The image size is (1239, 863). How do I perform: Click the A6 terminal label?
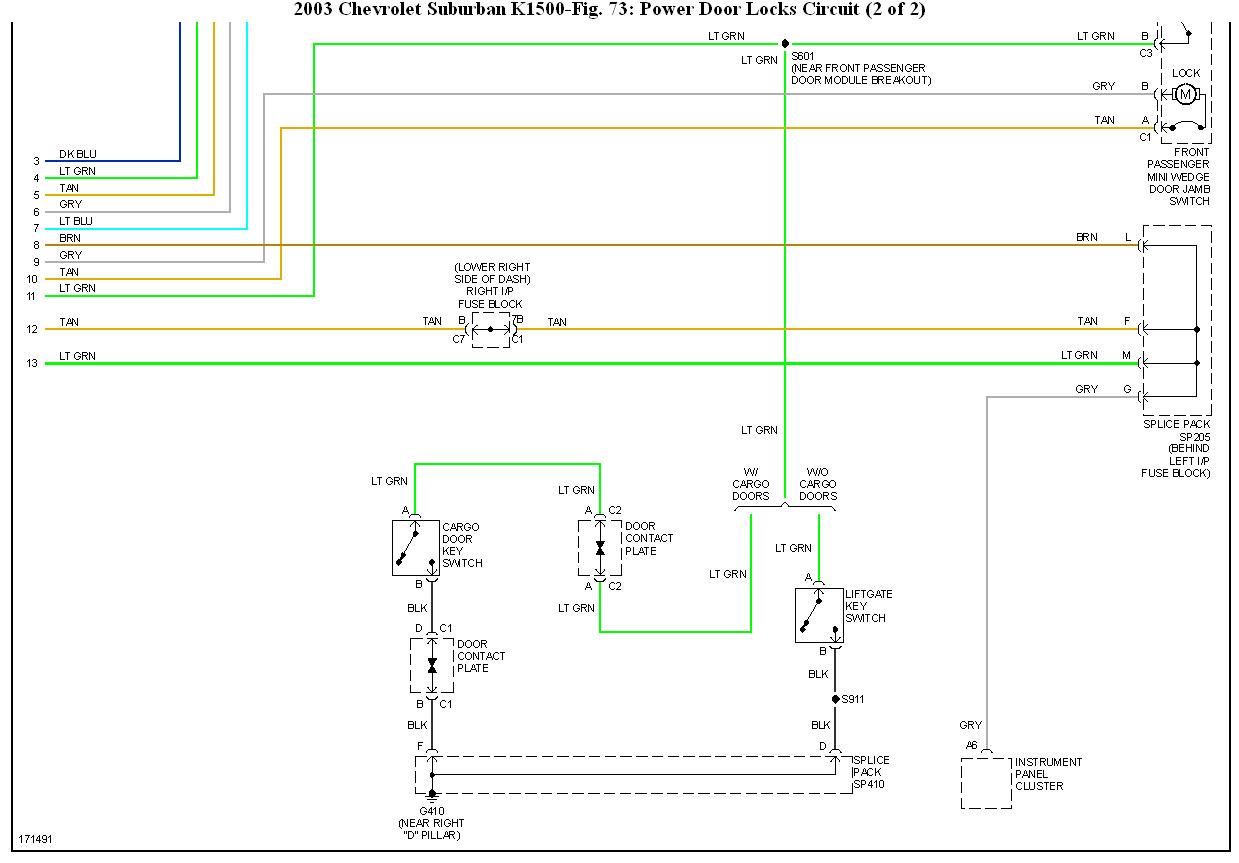pos(971,745)
